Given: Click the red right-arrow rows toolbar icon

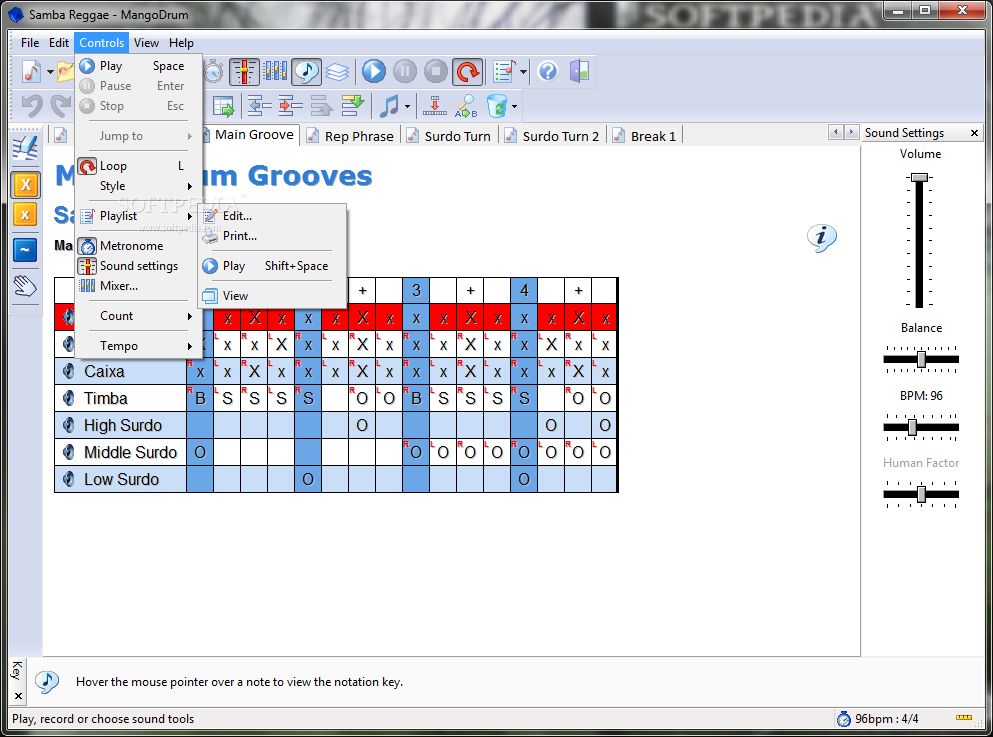Looking at the screenshot, I should (x=291, y=106).
